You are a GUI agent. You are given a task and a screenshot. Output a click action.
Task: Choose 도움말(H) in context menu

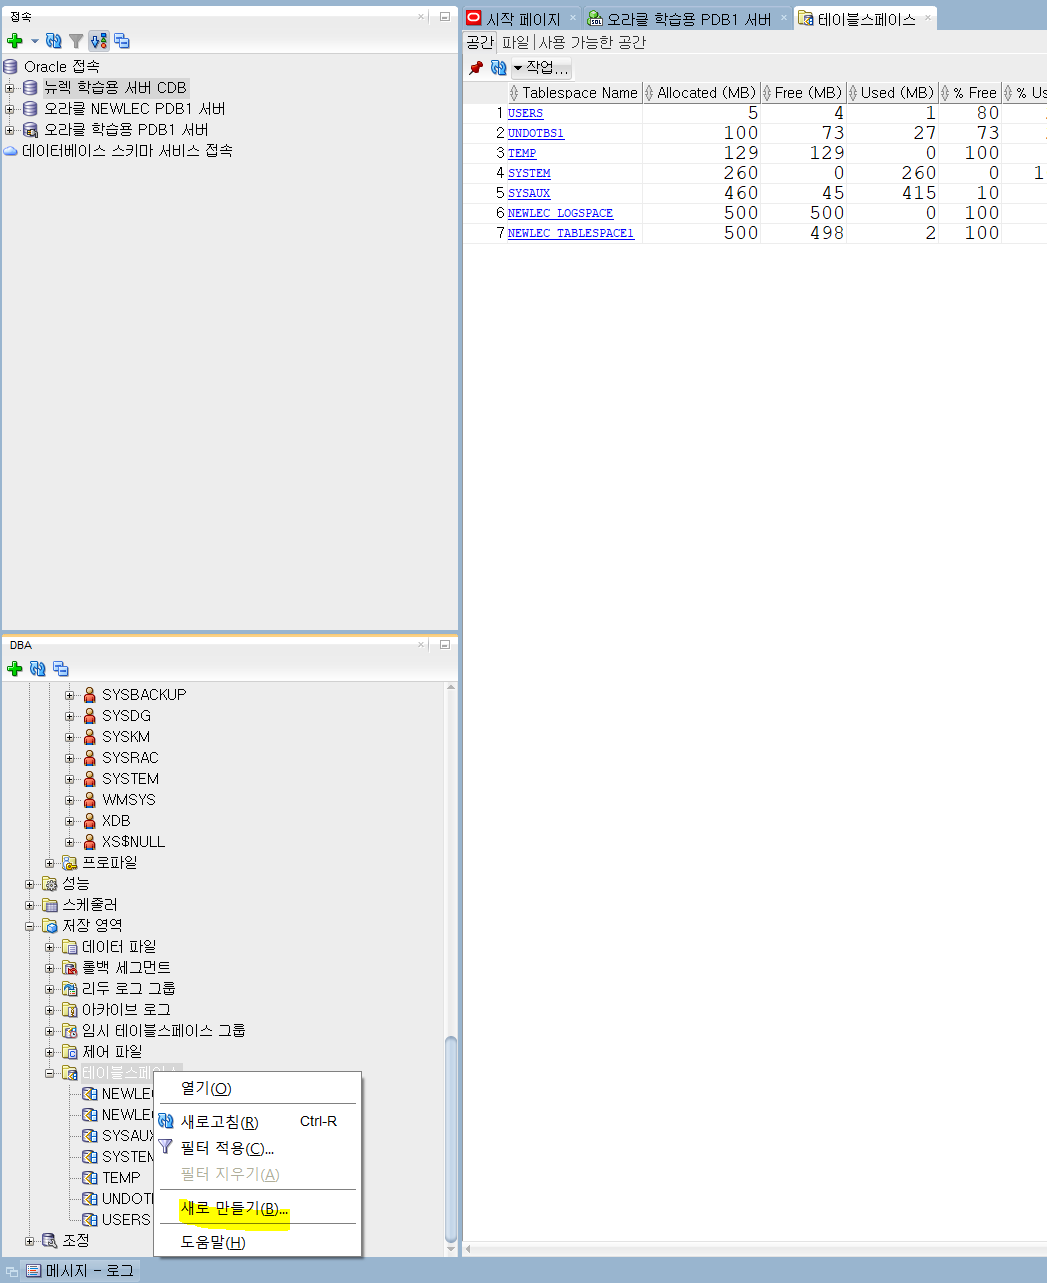pos(257,1242)
